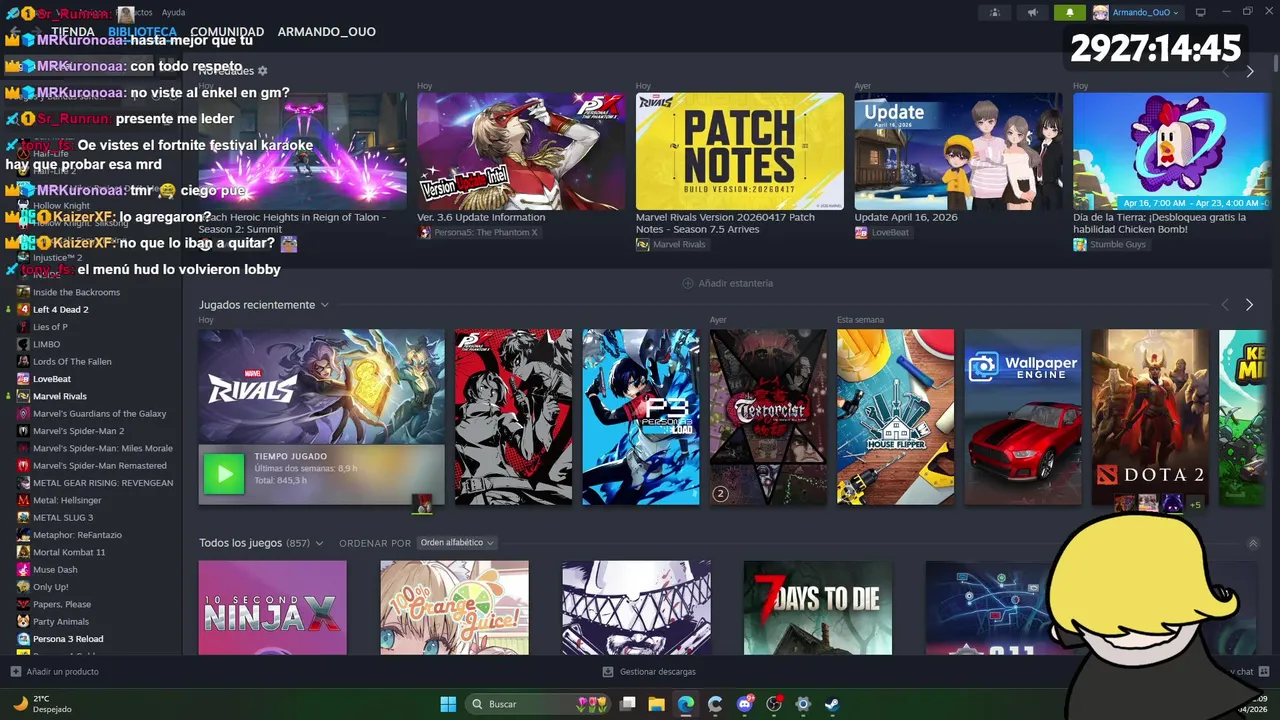
Task: Open the 10 Second Ninja X cover
Action: [x=272, y=608]
